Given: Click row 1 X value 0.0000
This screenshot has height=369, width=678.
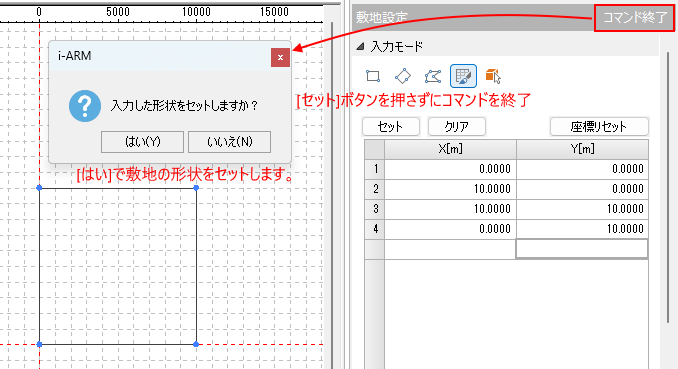Looking at the screenshot, I should (x=450, y=169).
